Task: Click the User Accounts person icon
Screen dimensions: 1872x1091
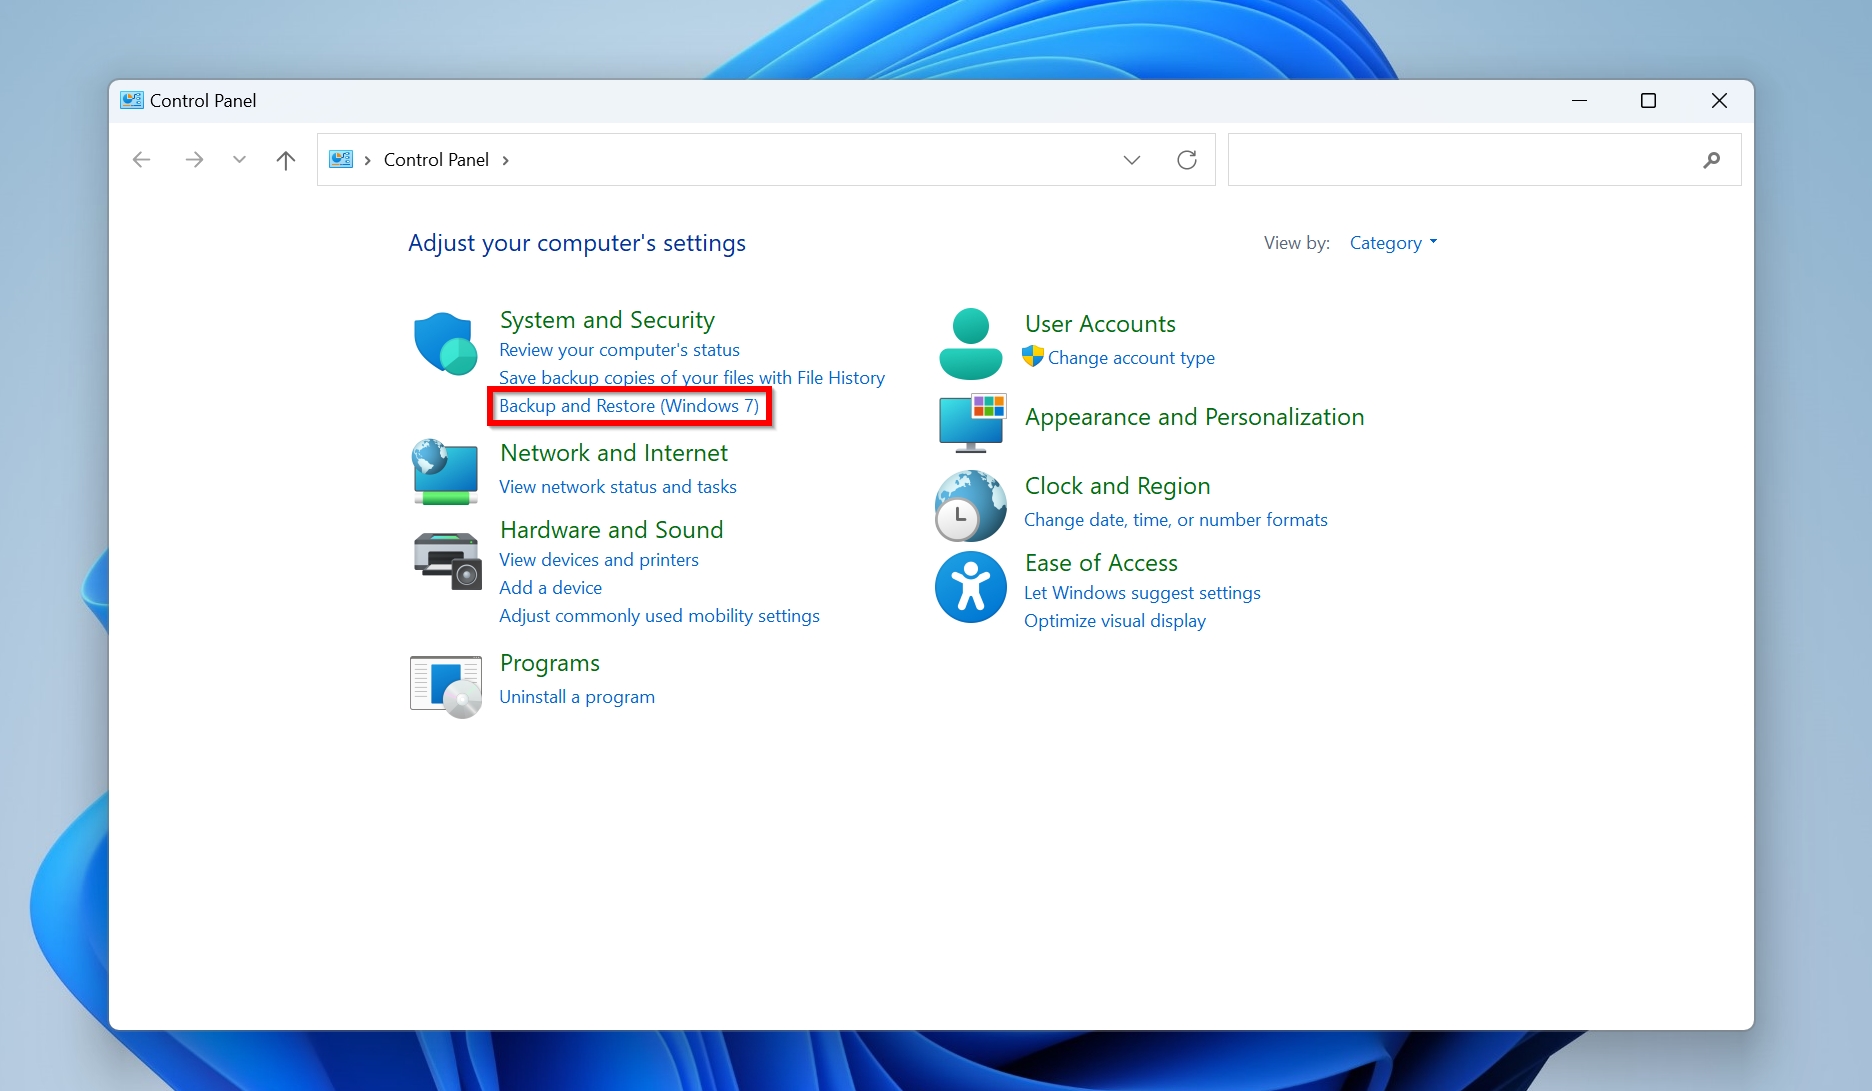Action: (x=970, y=343)
